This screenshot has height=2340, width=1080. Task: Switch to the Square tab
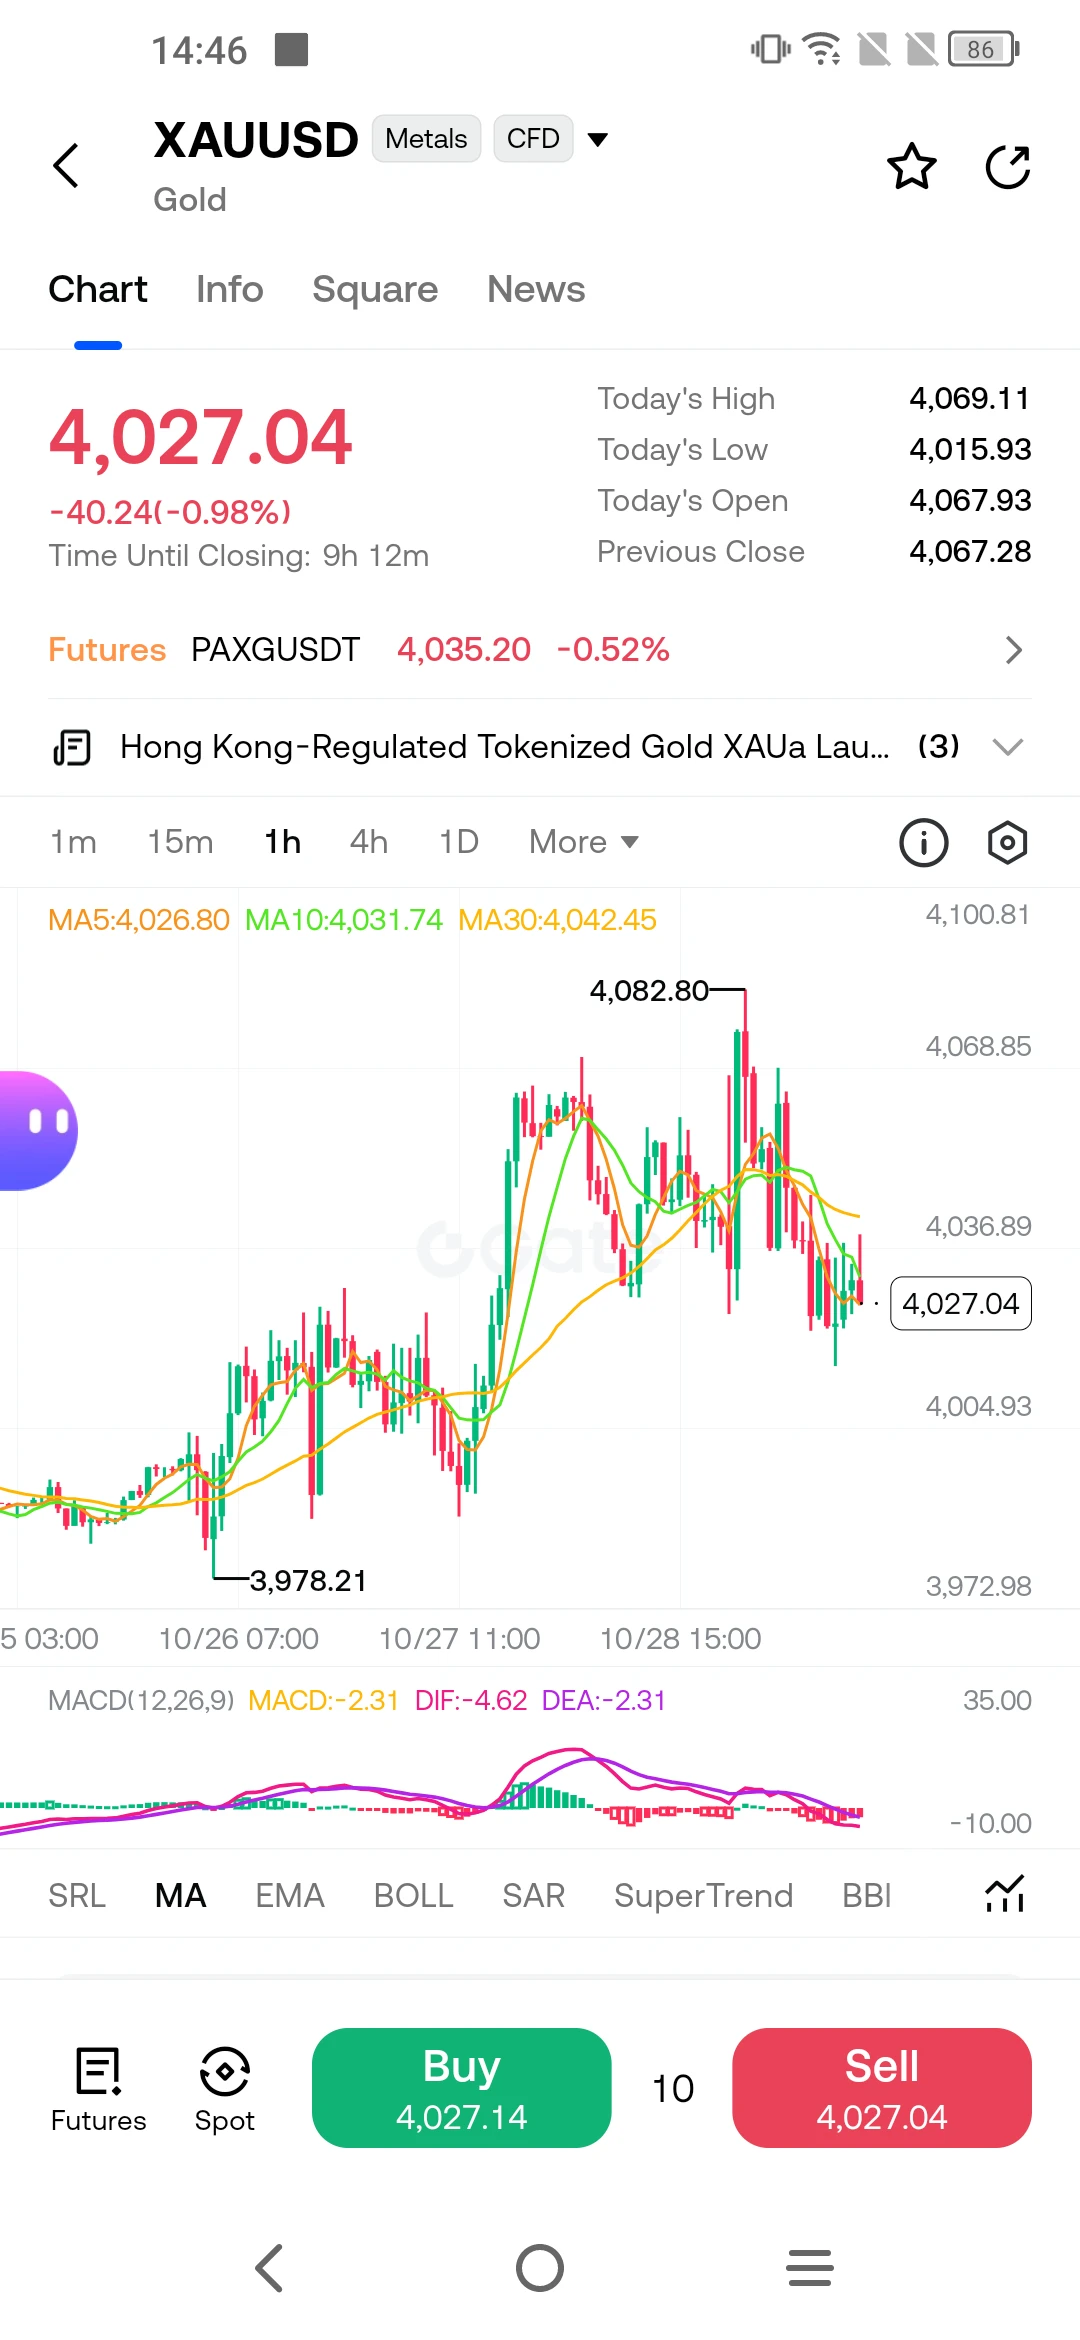point(375,289)
